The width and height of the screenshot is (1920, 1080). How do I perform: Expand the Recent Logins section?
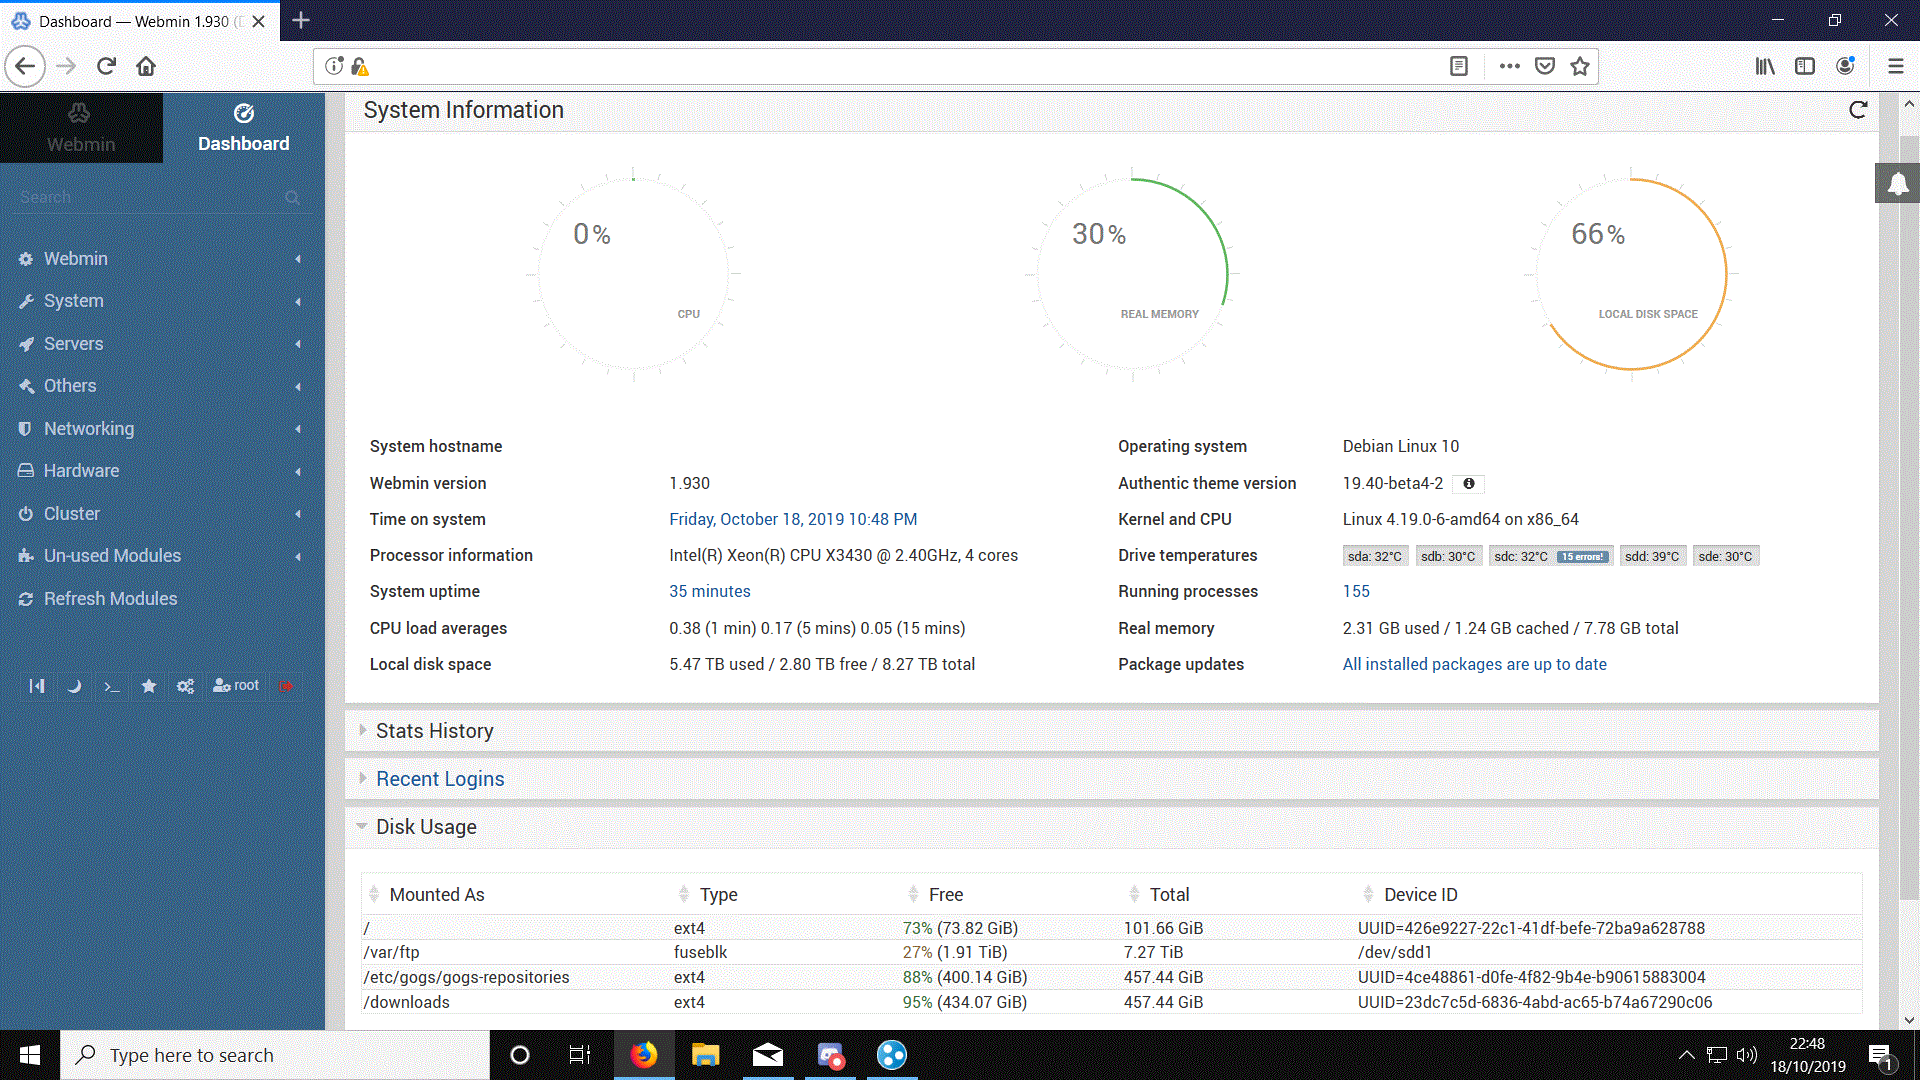440,779
